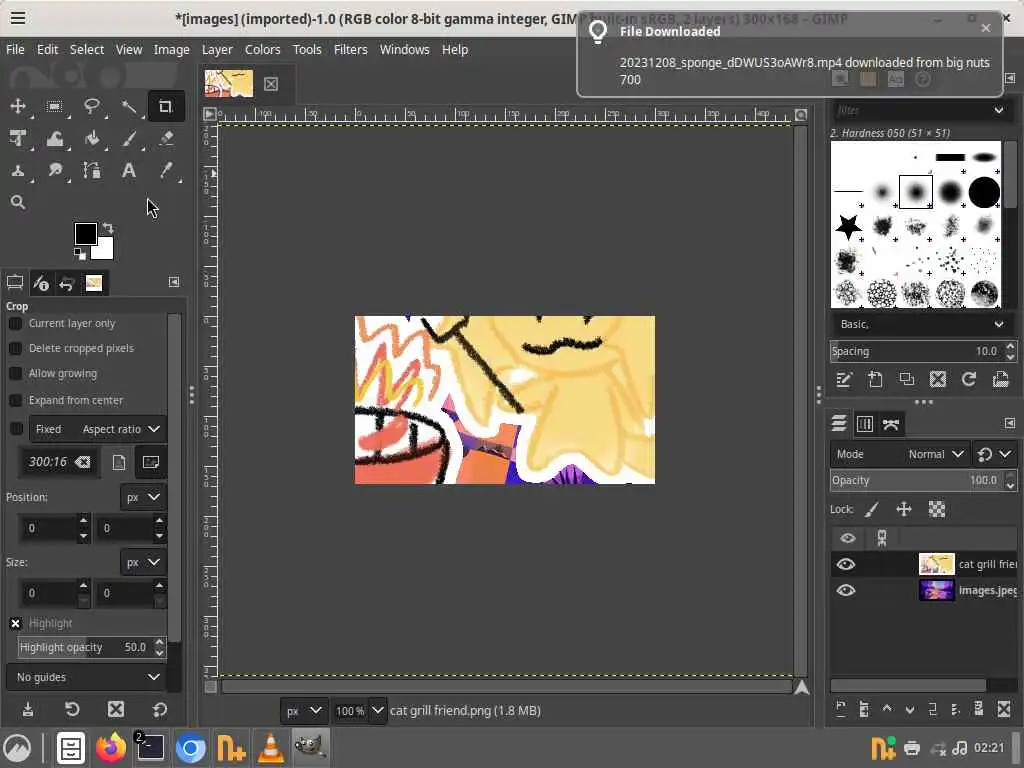
Task: Launch Firefox from the taskbar
Action: [x=110, y=748]
